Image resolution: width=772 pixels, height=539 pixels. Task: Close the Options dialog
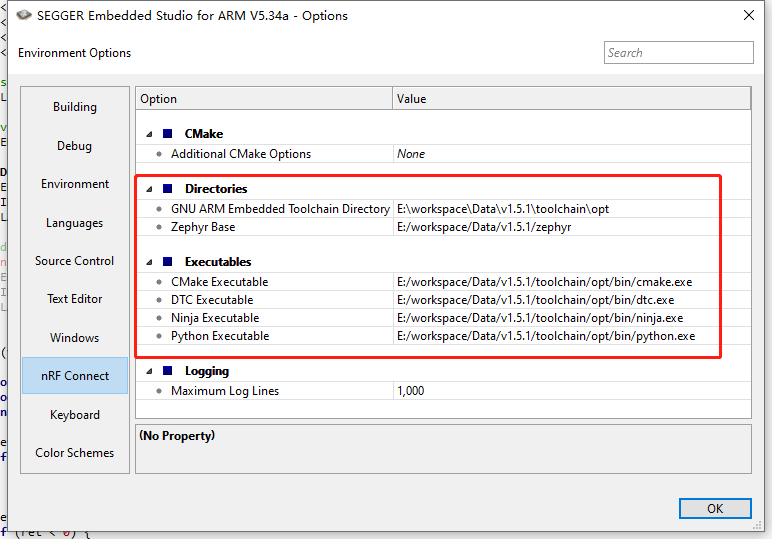(x=749, y=15)
